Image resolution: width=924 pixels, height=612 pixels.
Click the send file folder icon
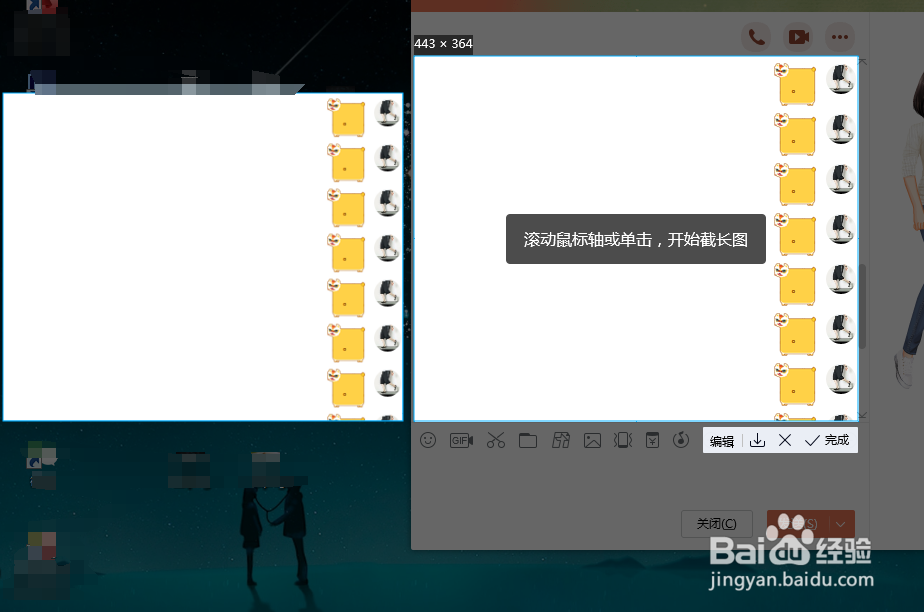click(528, 440)
